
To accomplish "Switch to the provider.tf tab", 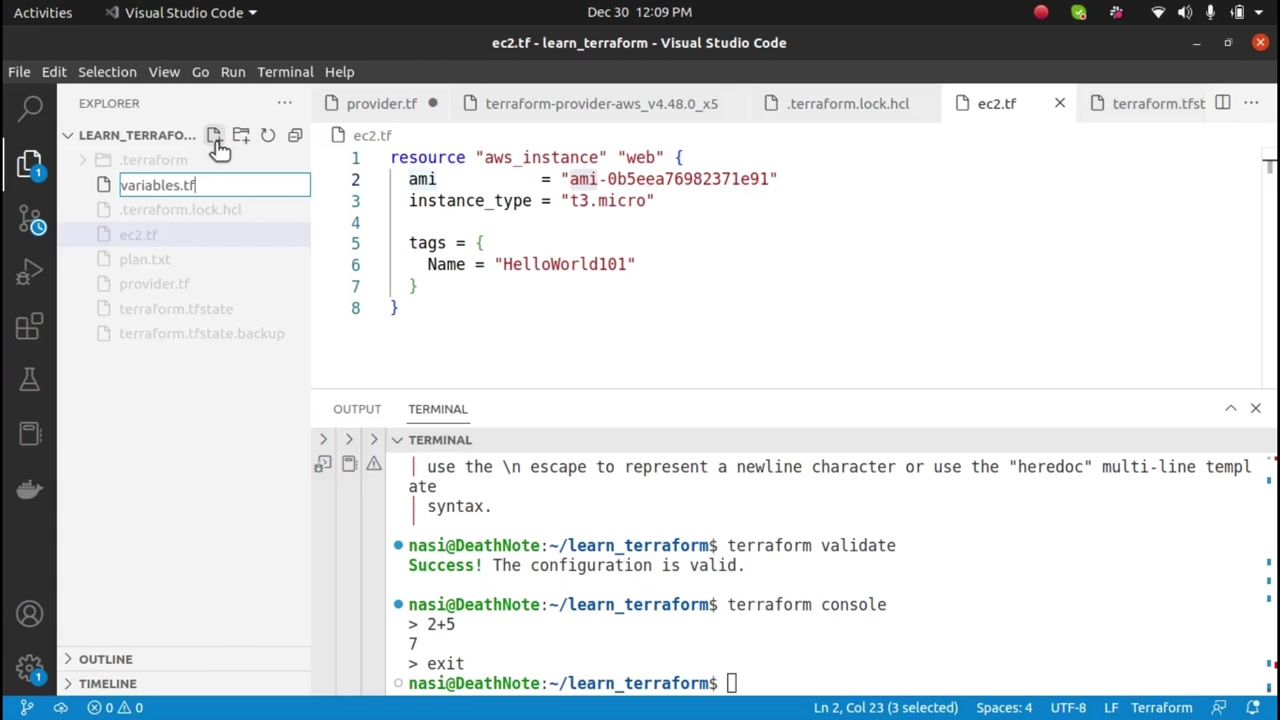I will click(381, 103).
